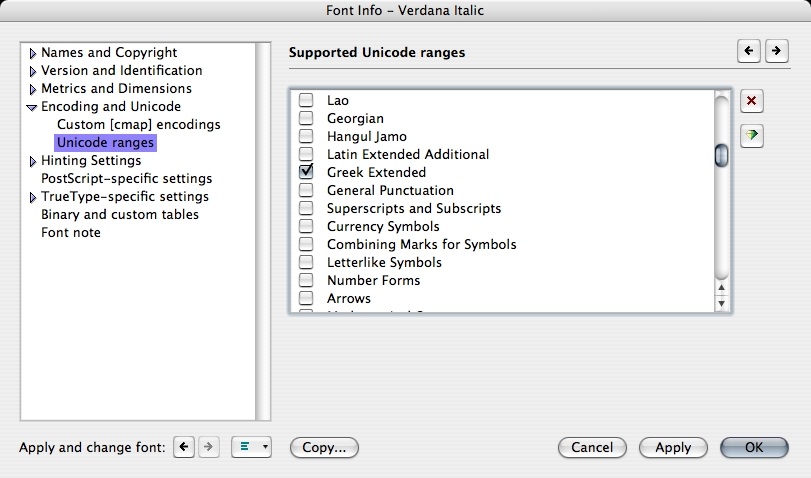Image resolution: width=811 pixels, height=478 pixels.
Task: Expand Version and Identification section
Action: (x=33, y=71)
